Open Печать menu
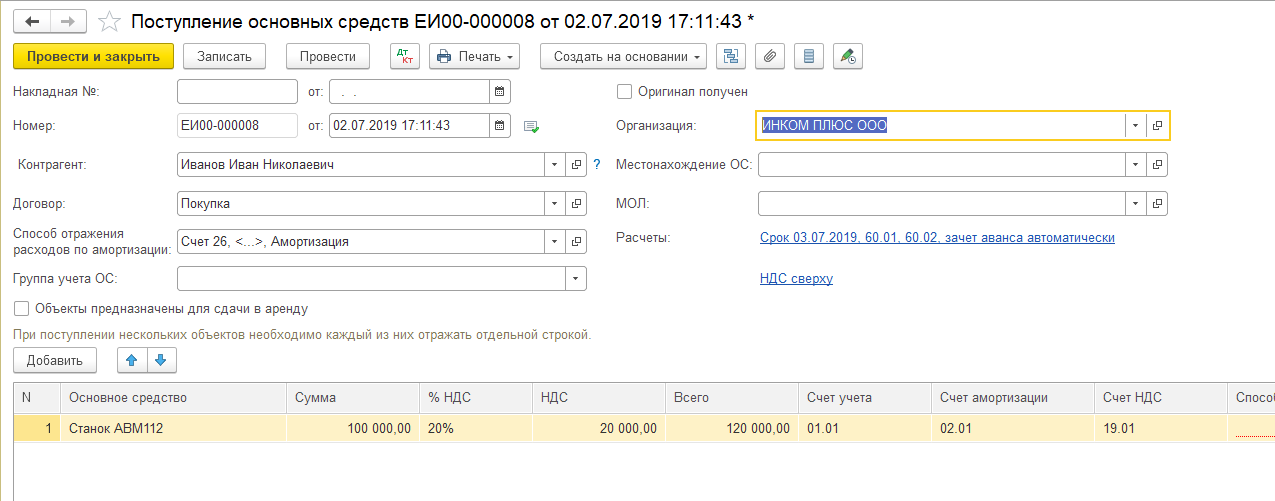 (x=475, y=56)
